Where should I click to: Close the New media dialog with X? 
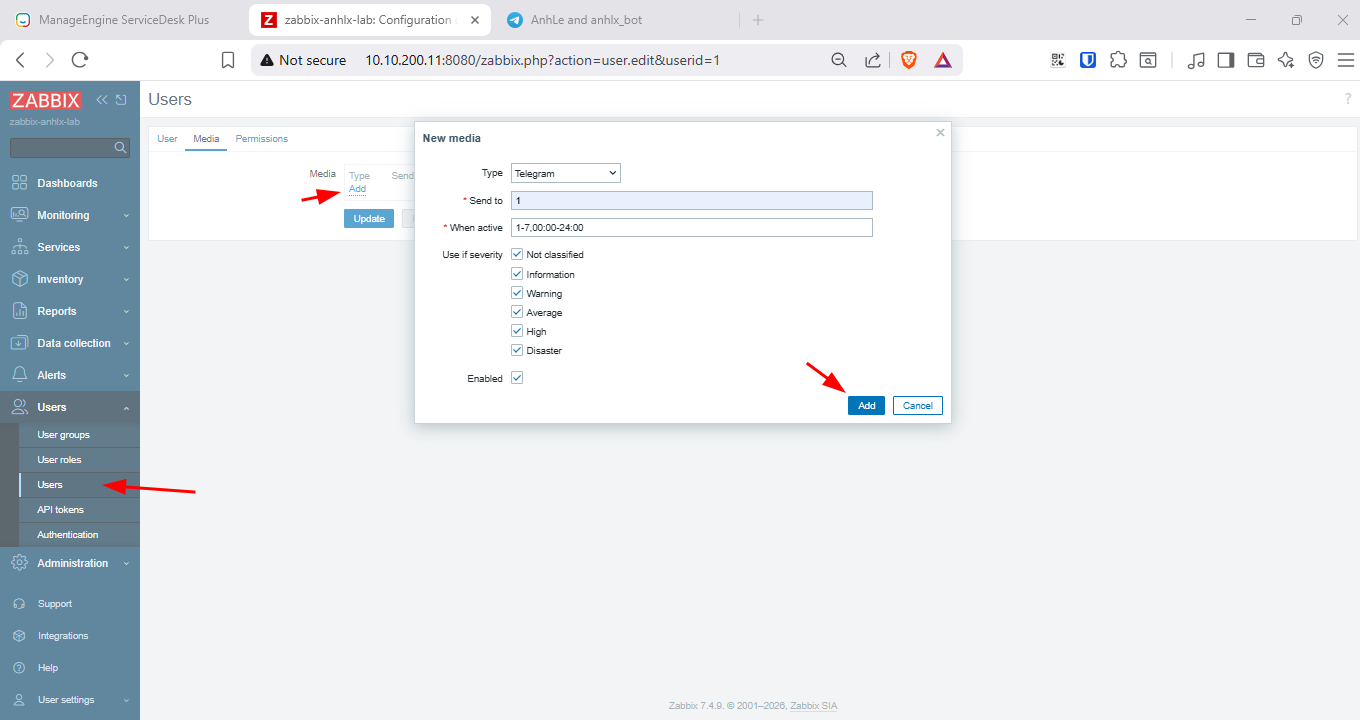940,132
